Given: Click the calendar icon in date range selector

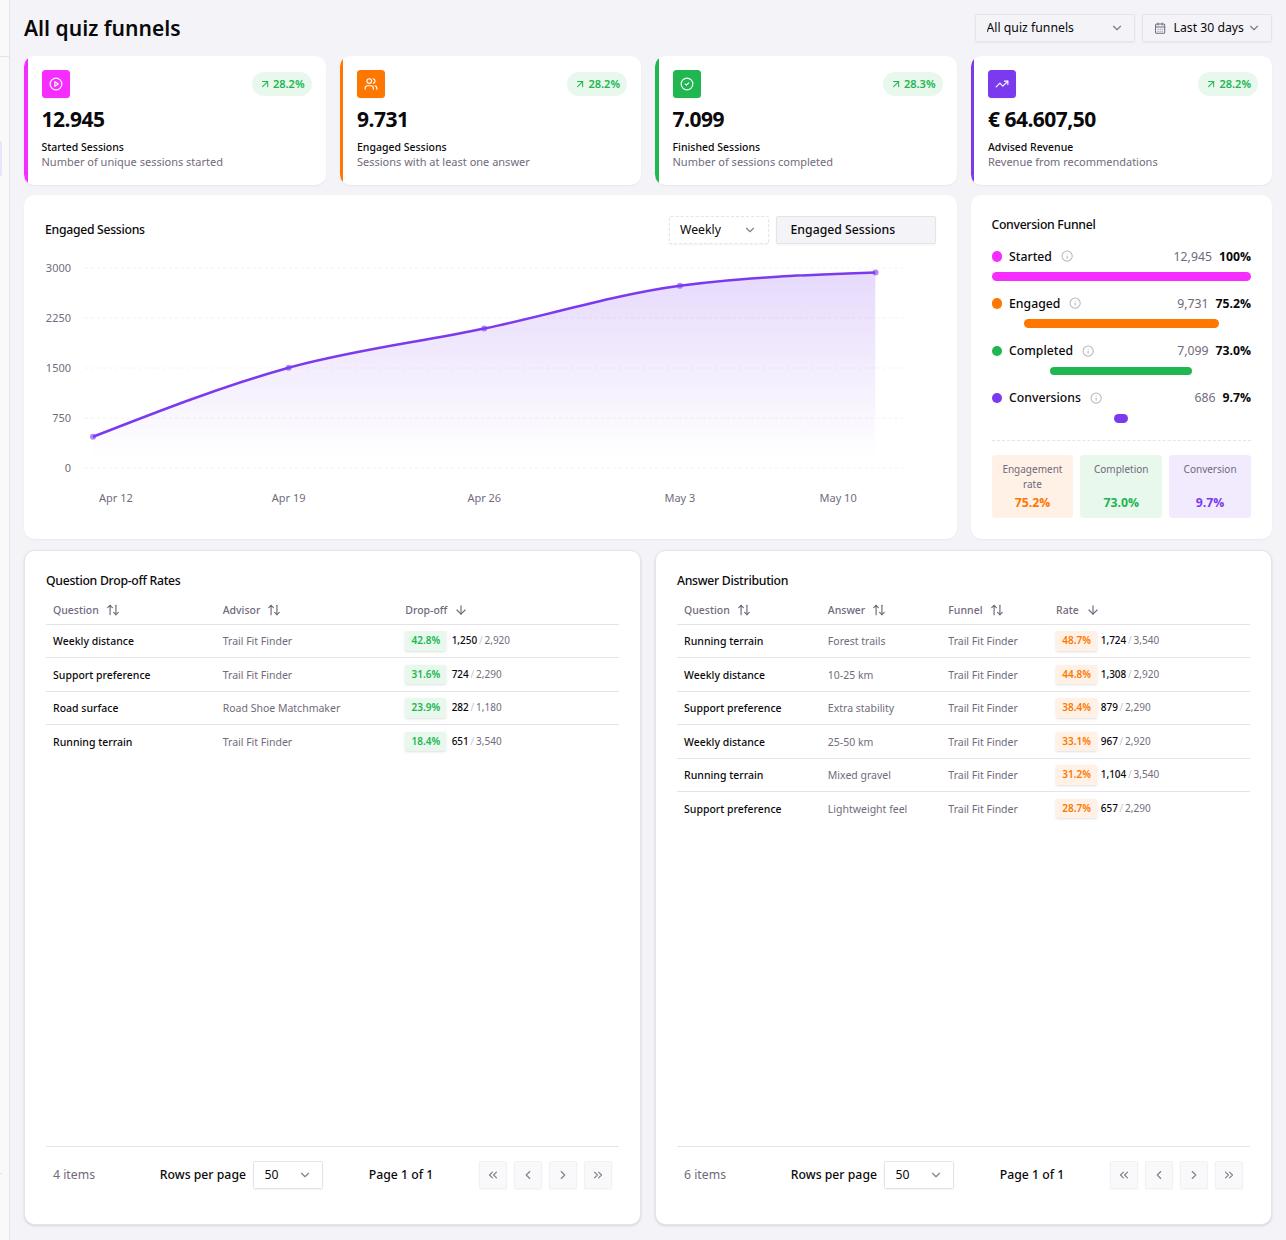Looking at the screenshot, I should tap(1160, 28).
